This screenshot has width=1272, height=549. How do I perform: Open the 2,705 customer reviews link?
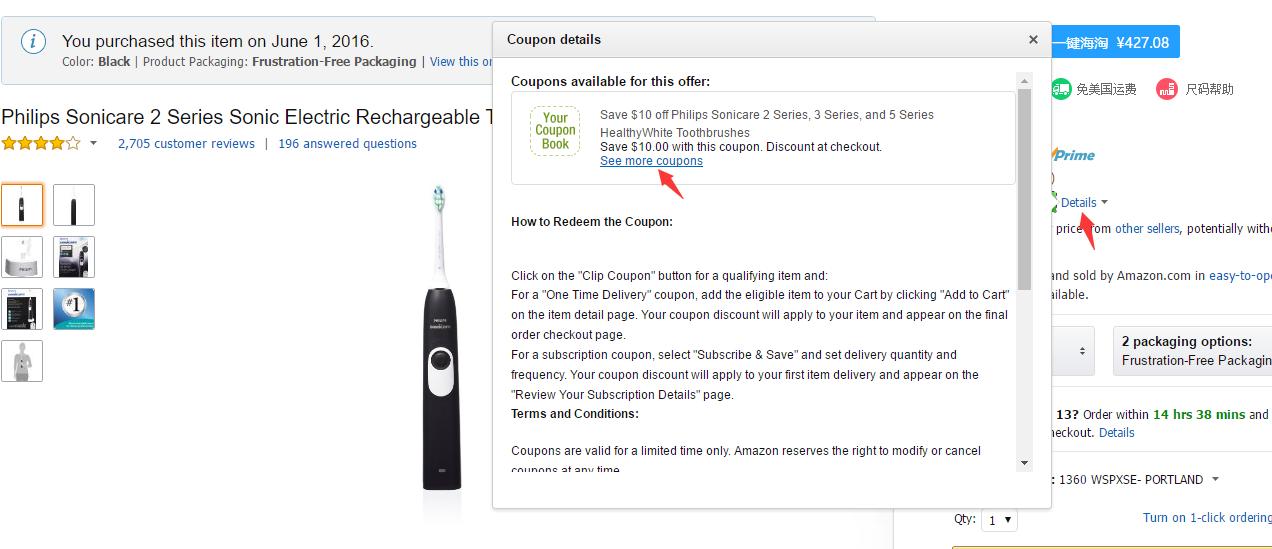click(186, 143)
